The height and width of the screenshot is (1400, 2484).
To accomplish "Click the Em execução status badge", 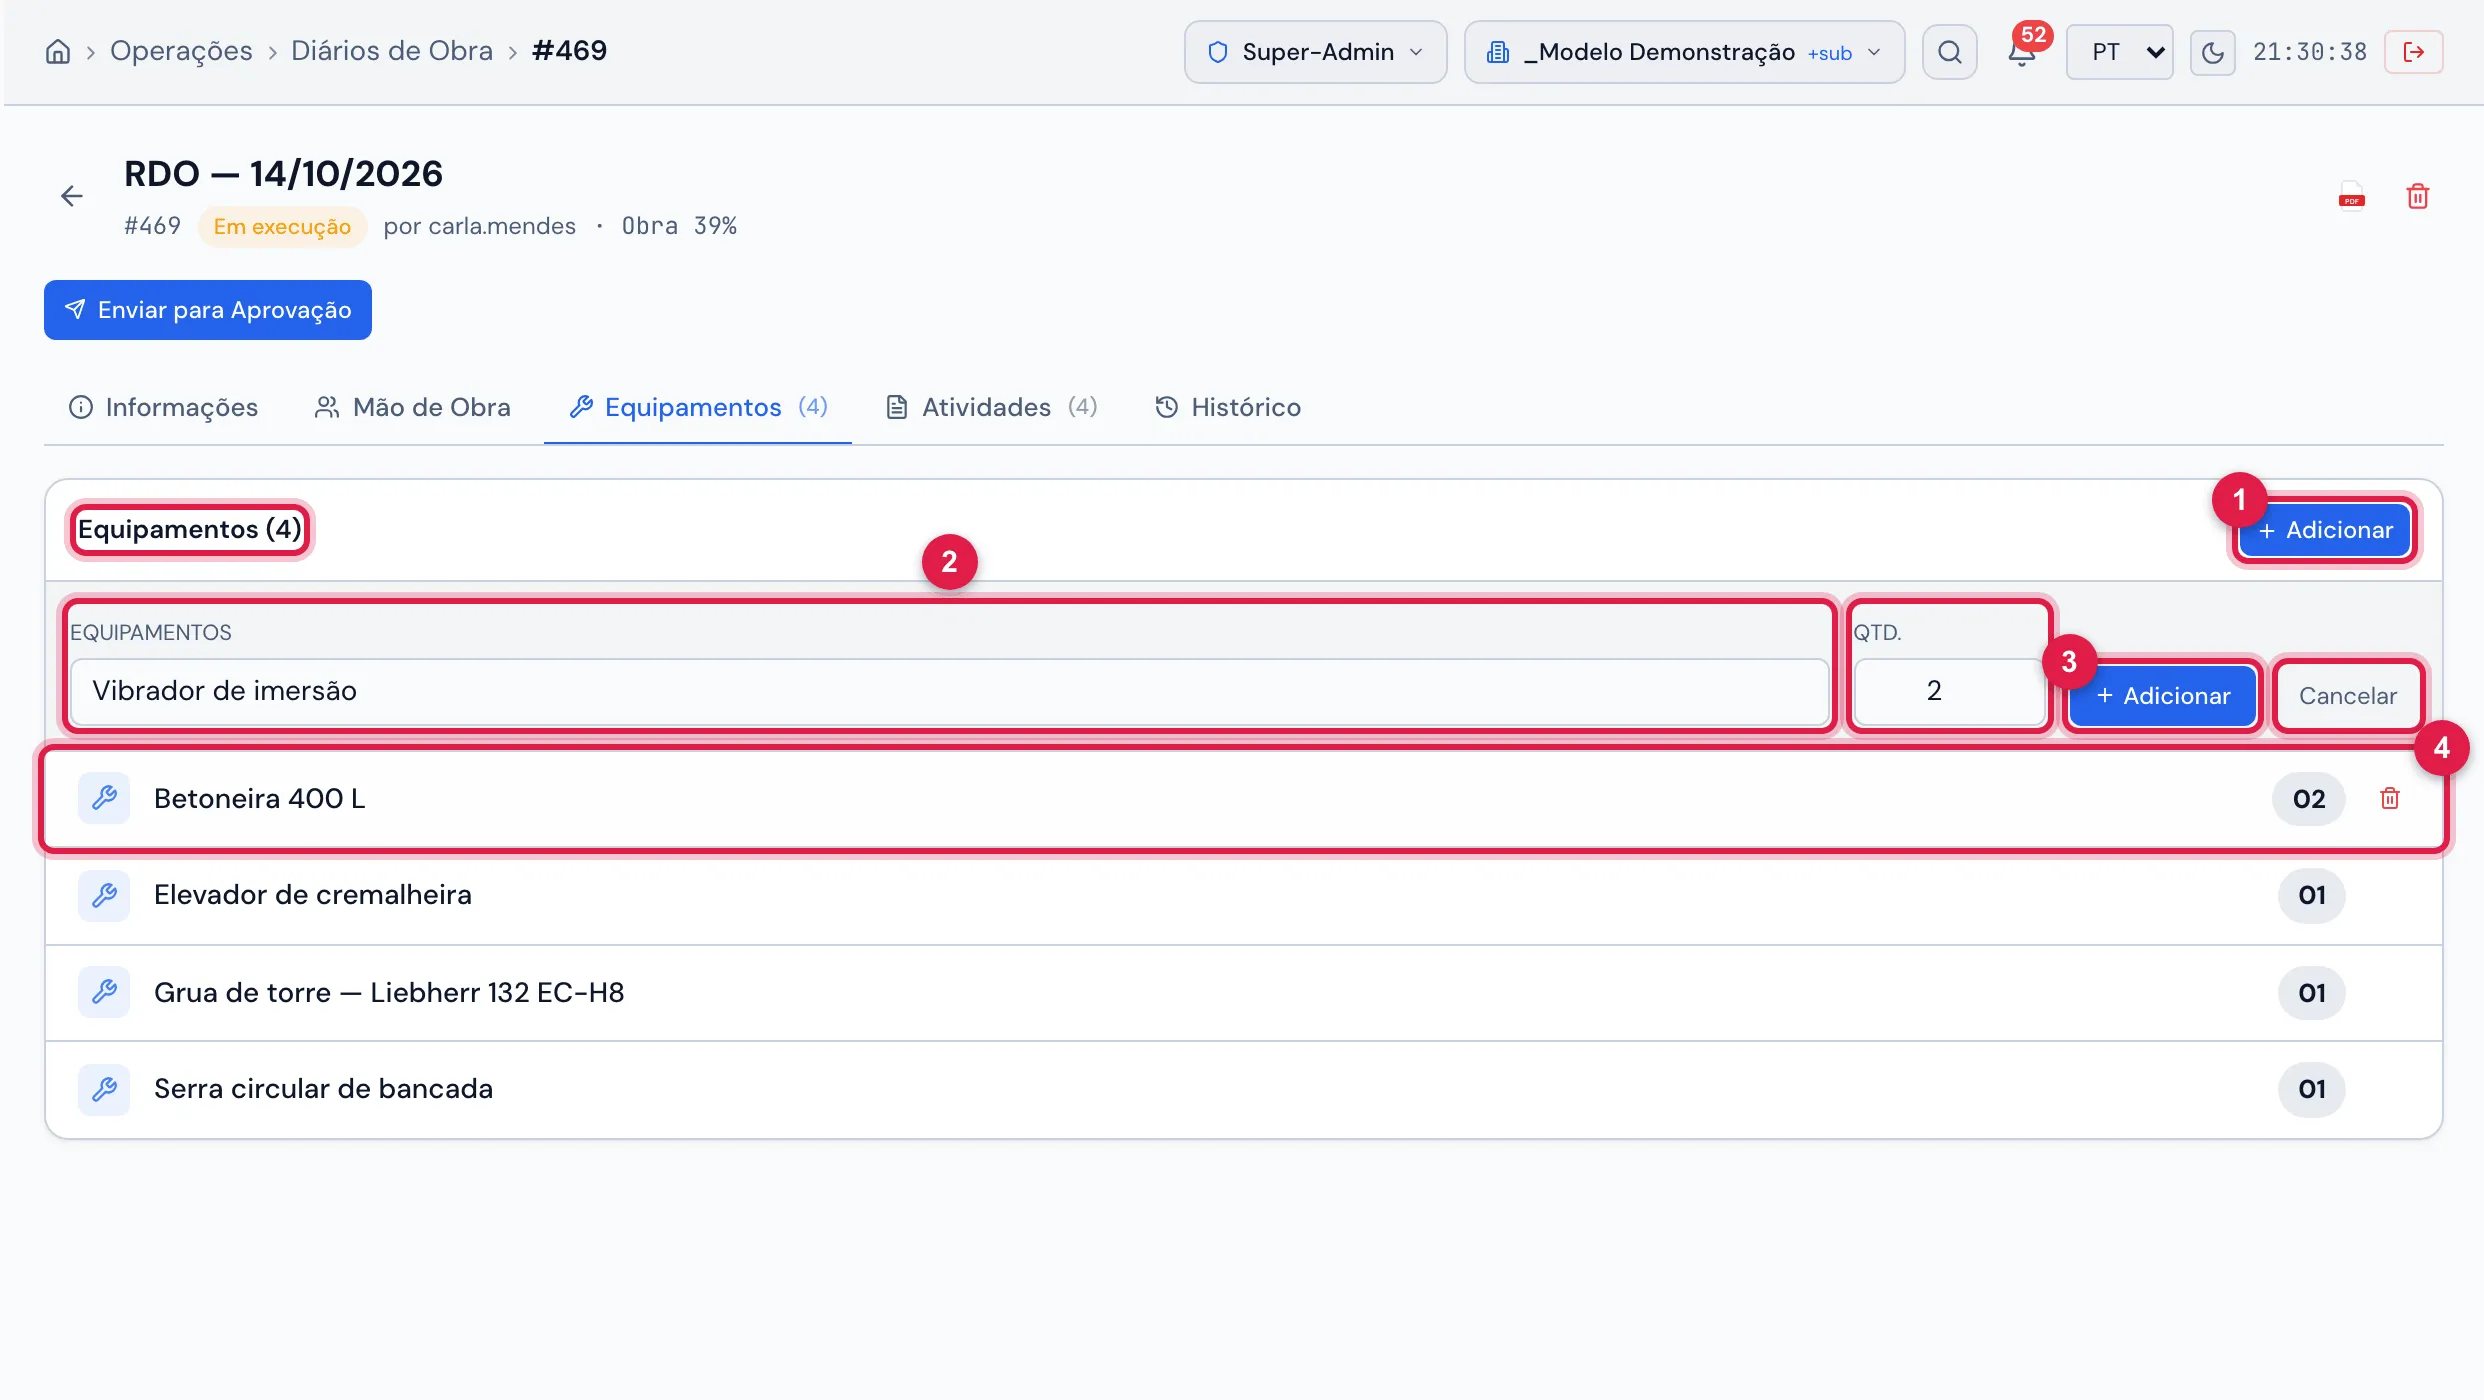I will point(282,226).
